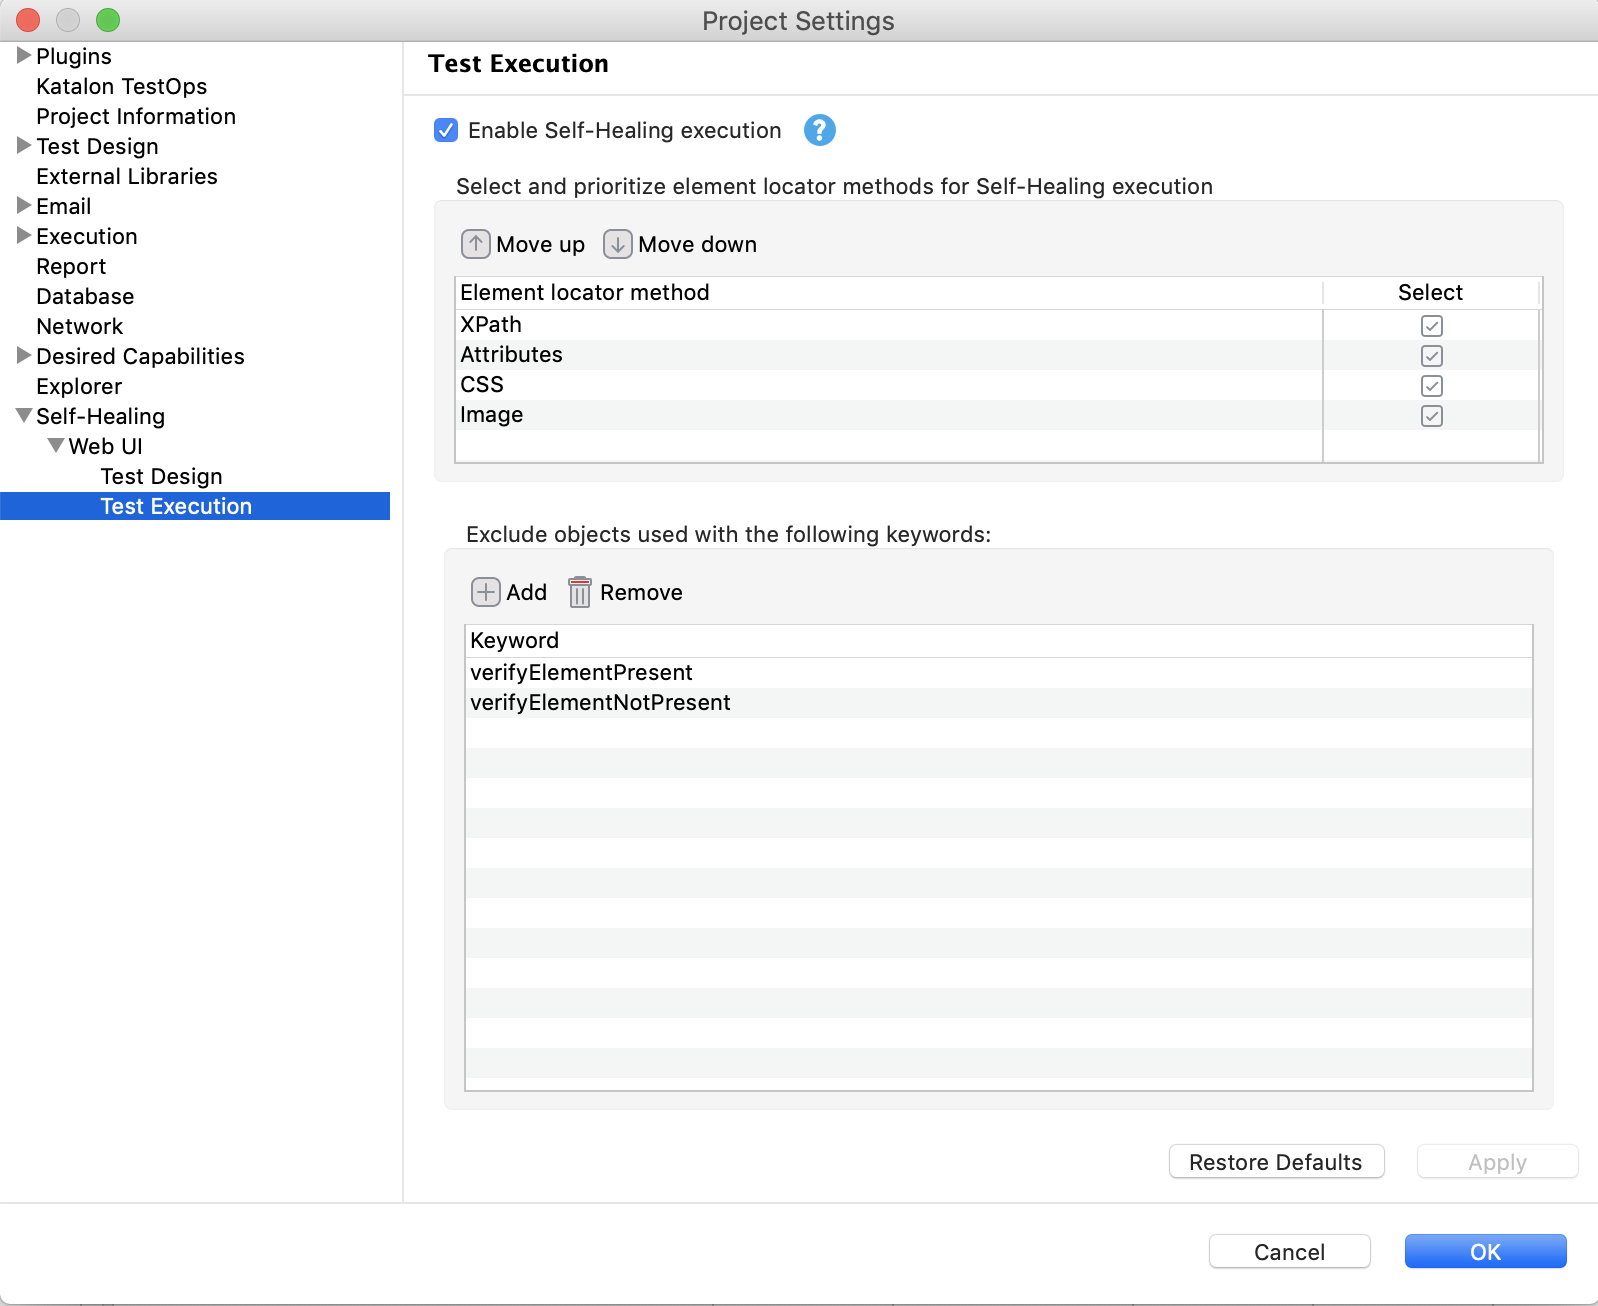Image resolution: width=1598 pixels, height=1306 pixels.
Task: Disable the Enable Self-Healing execution checkbox
Action: tap(446, 130)
